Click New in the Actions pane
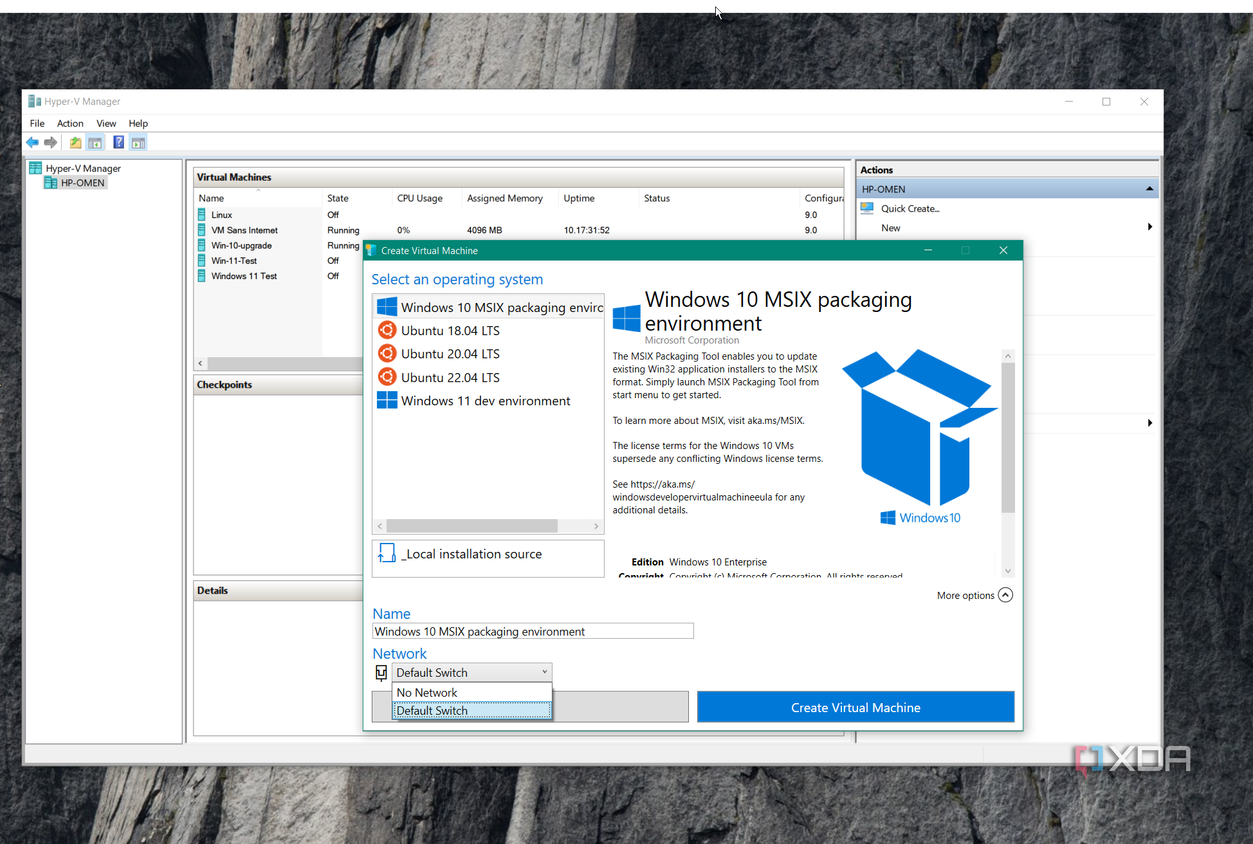The width and height of the screenshot is (1253, 844). click(890, 228)
